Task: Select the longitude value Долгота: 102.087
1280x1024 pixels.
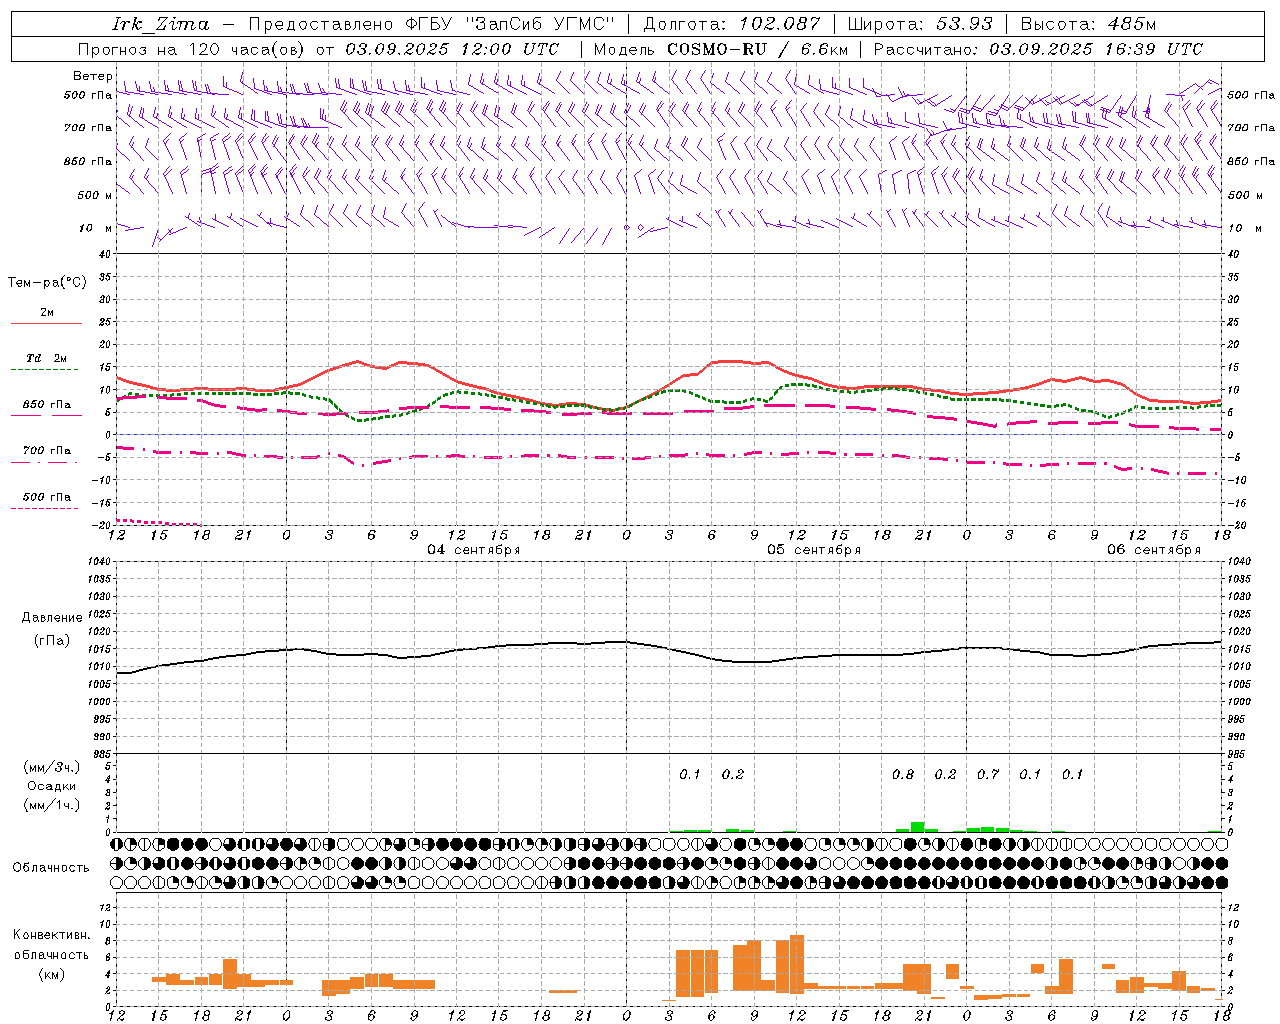Action: coord(732,24)
